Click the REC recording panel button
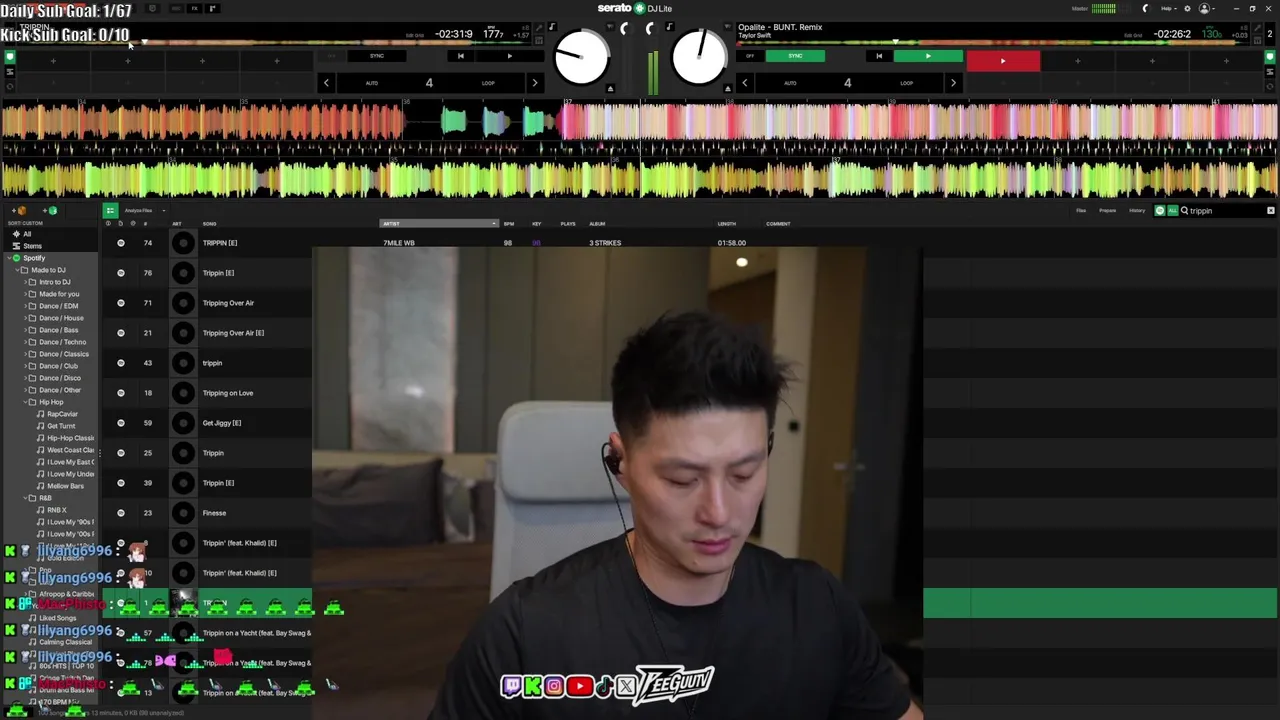Viewport: 1280px width, 720px height. (x=176, y=8)
